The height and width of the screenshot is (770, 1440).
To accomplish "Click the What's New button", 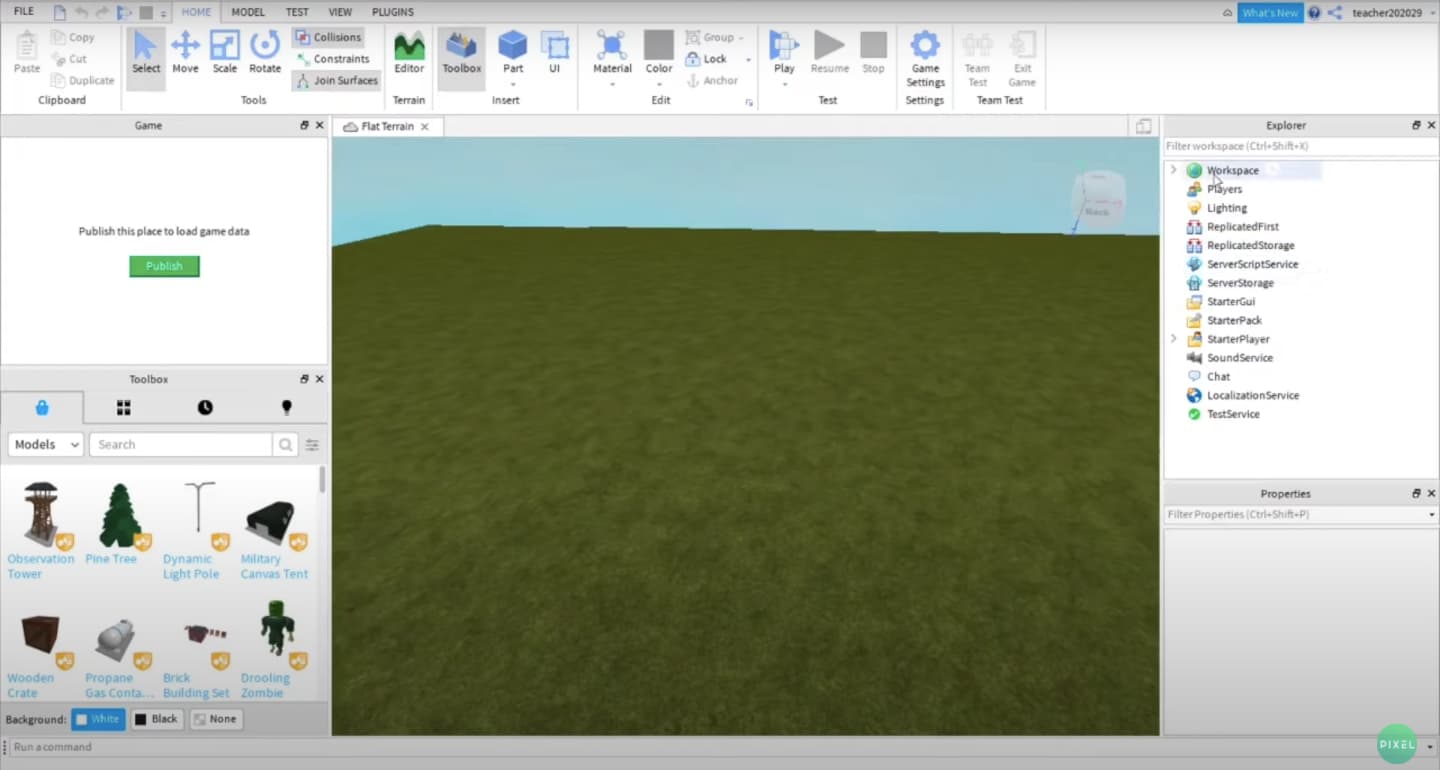I will point(1270,13).
